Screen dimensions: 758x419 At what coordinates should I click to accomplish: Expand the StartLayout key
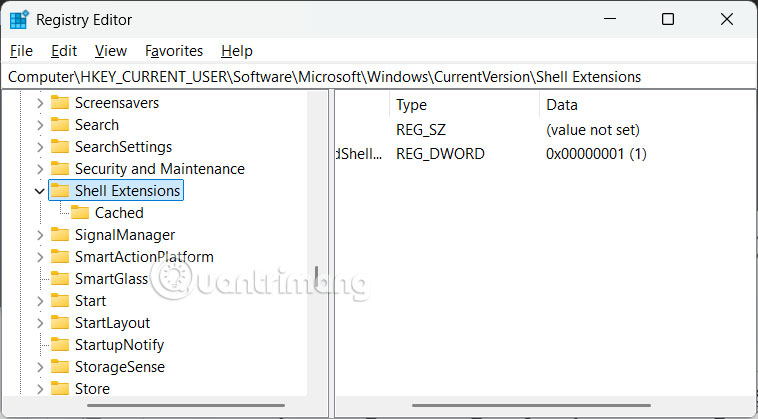click(x=40, y=323)
